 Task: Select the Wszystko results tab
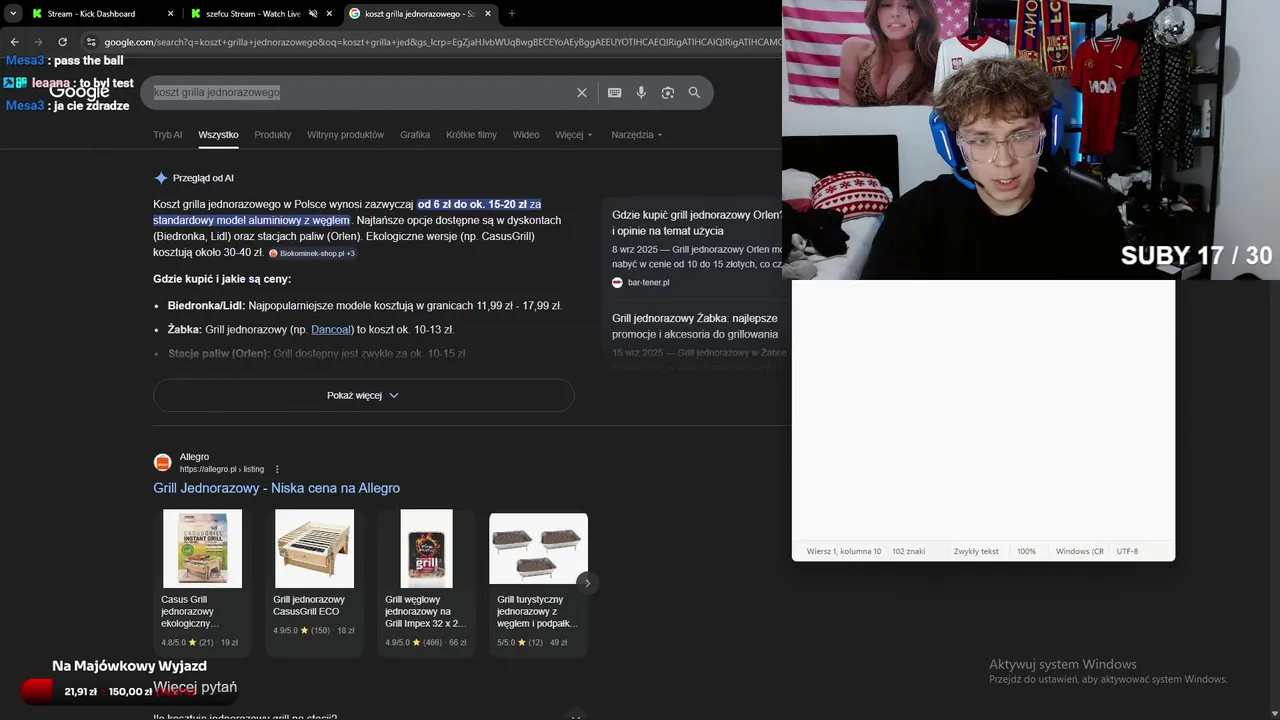pyautogui.click(x=218, y=135)
